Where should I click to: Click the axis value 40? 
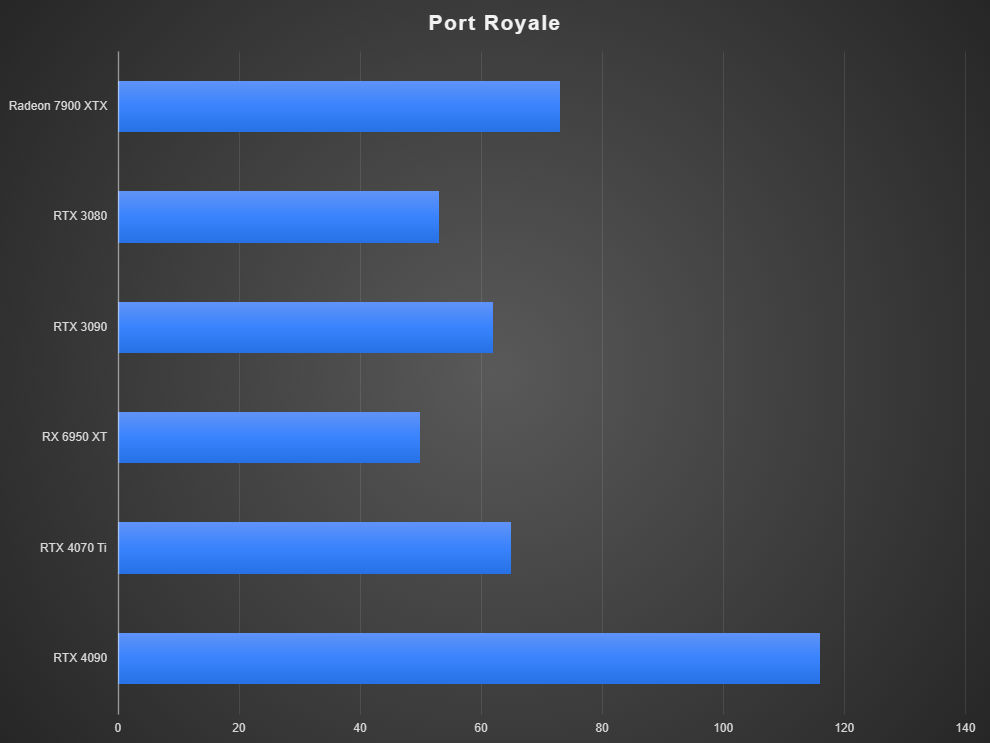pyautogui.click(x=360, y=728)
